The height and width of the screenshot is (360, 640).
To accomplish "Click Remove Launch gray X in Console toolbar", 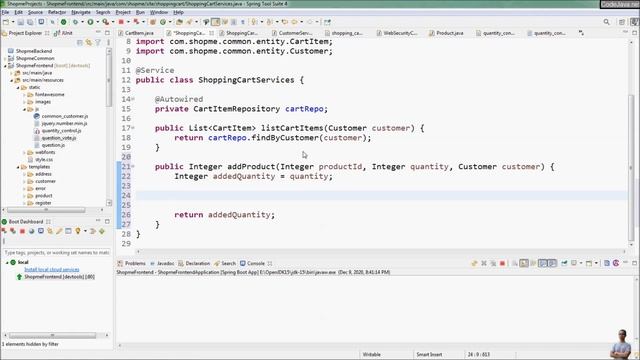I will [x=484, y=264].
